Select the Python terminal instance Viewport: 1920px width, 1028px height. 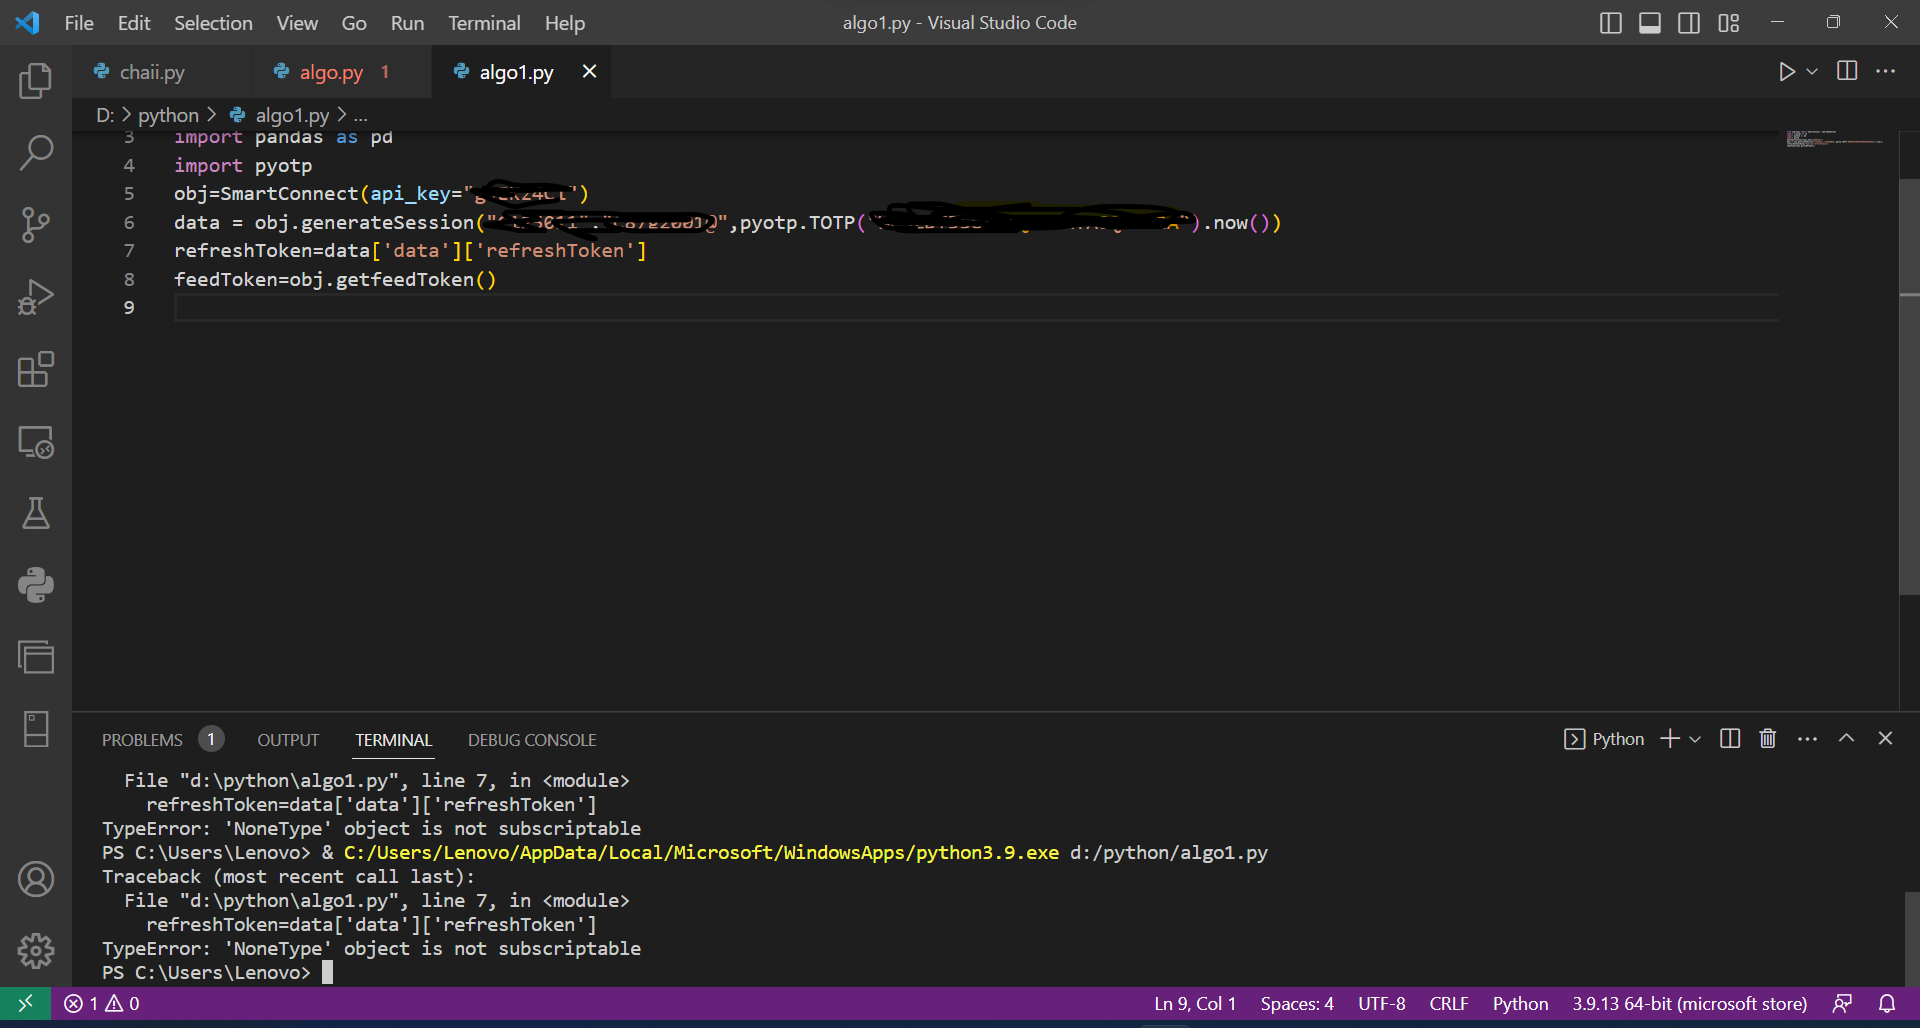click(1604, 739)
